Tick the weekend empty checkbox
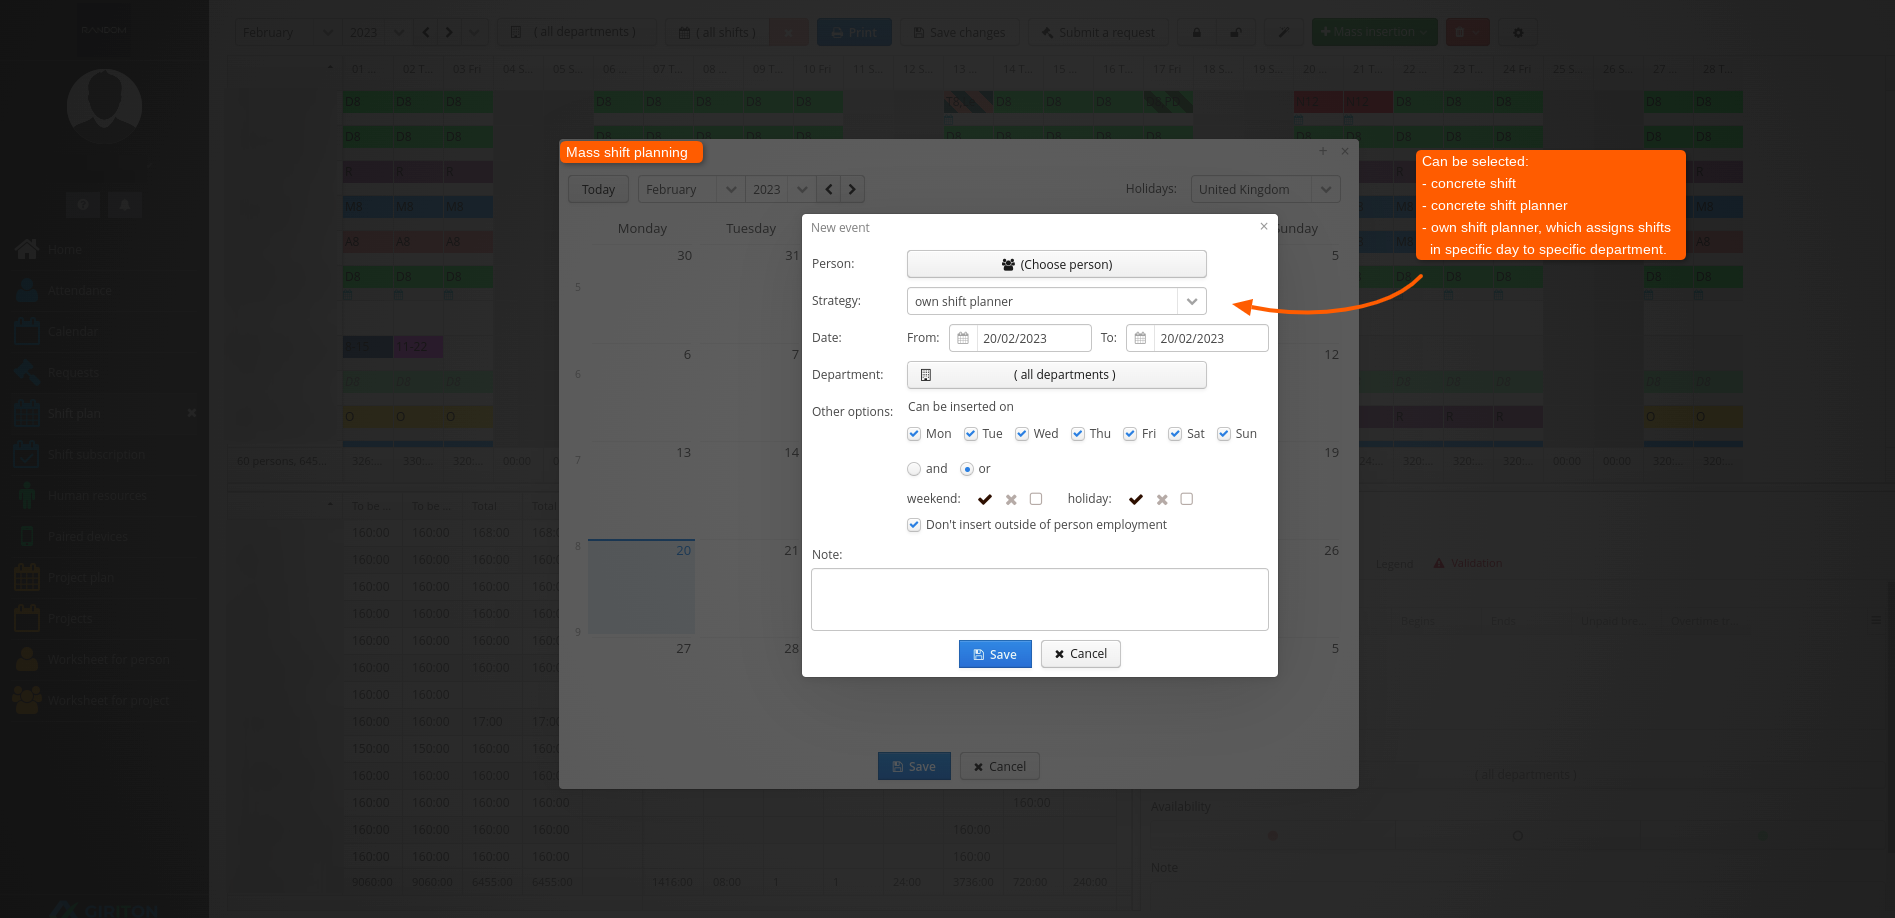This screenshot has height=918, width=1895. pos(1036,499)
